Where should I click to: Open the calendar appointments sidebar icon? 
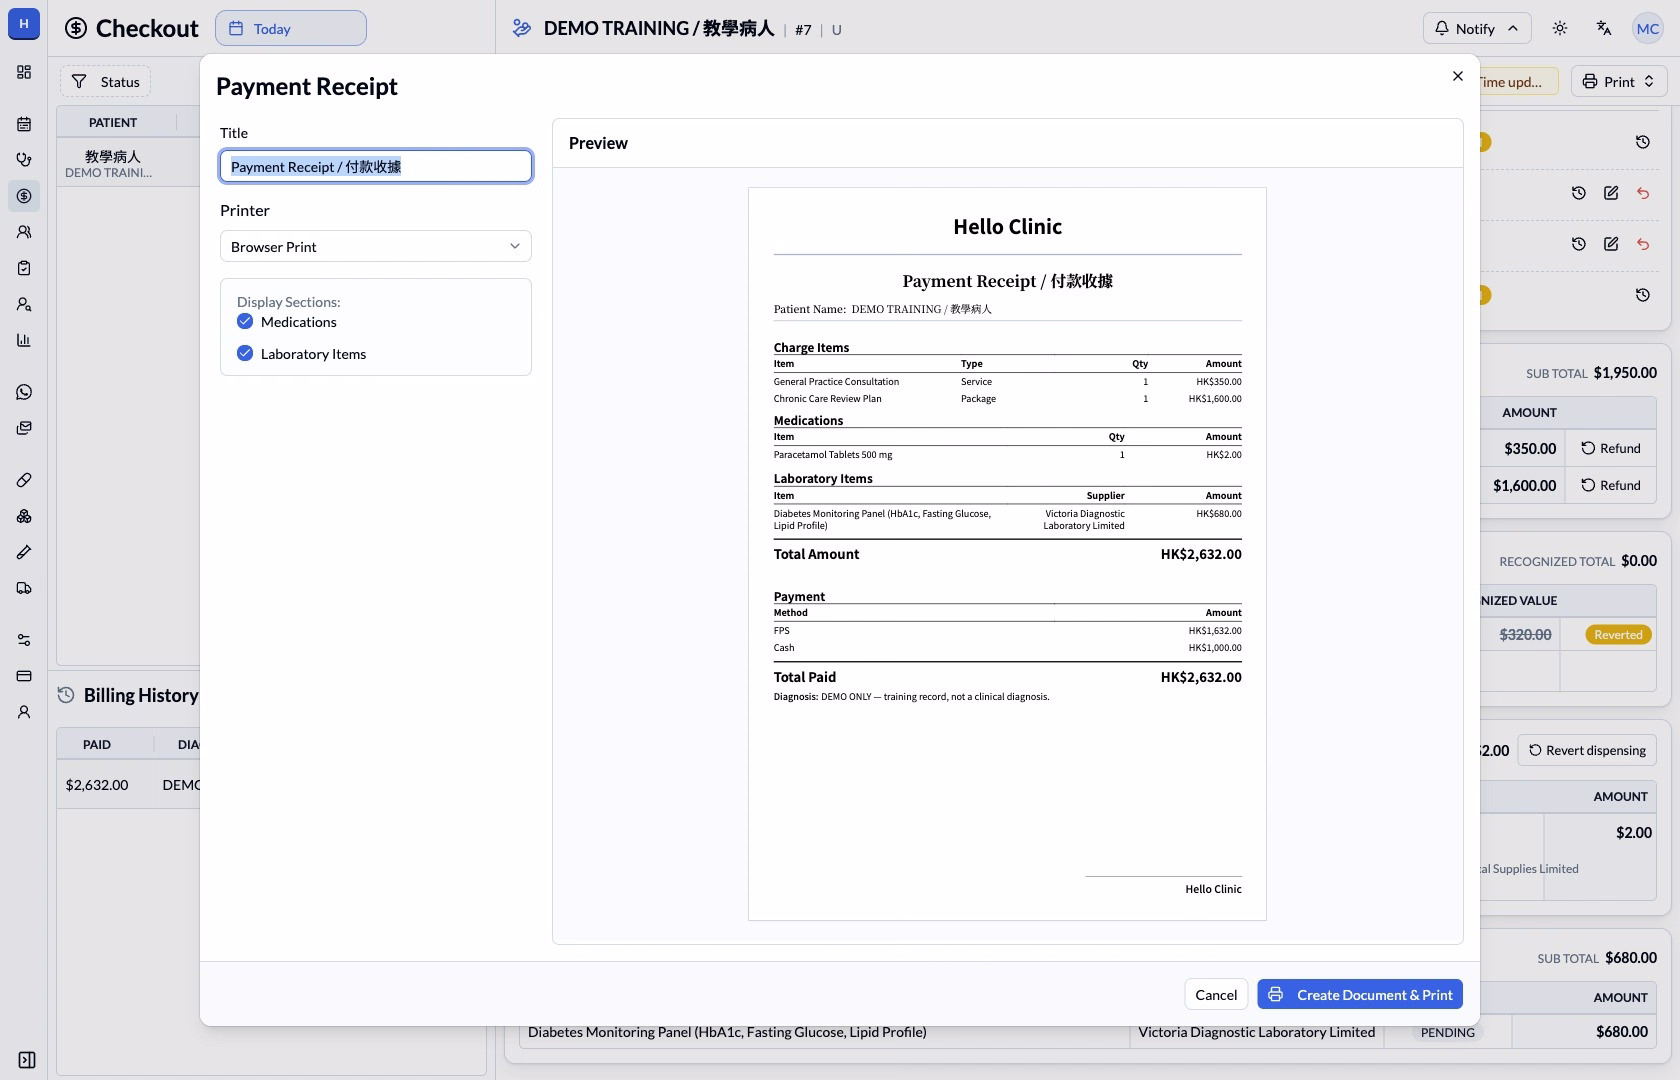click(24, 124)
